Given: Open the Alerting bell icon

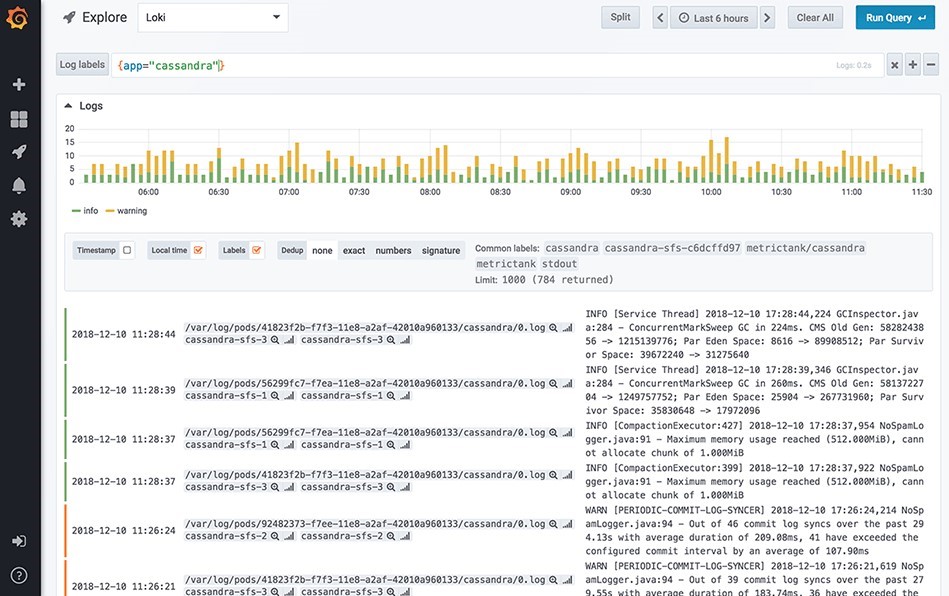Looking at the screenshot, I should (19, 185).
